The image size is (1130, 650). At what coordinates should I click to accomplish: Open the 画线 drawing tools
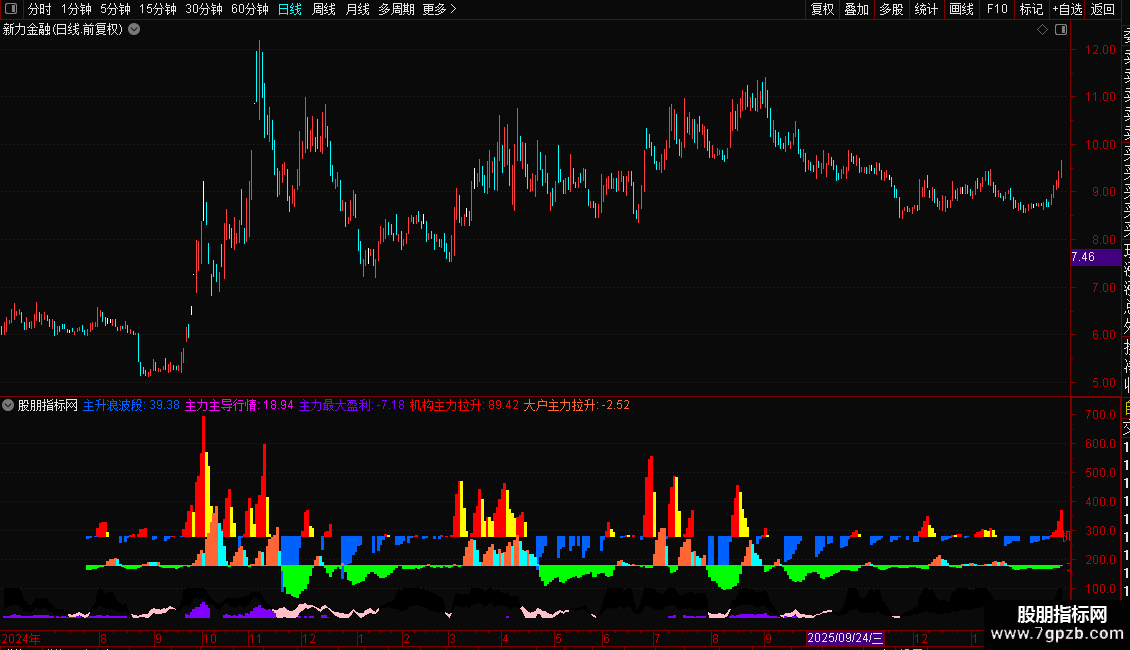961,9
